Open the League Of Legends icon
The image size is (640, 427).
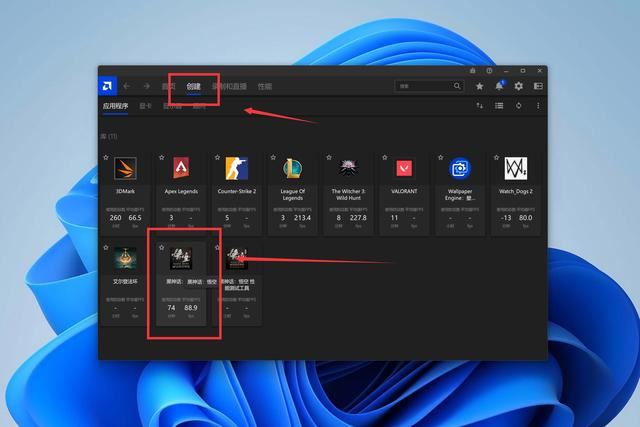pyautogui.click(x=292, y=168)
